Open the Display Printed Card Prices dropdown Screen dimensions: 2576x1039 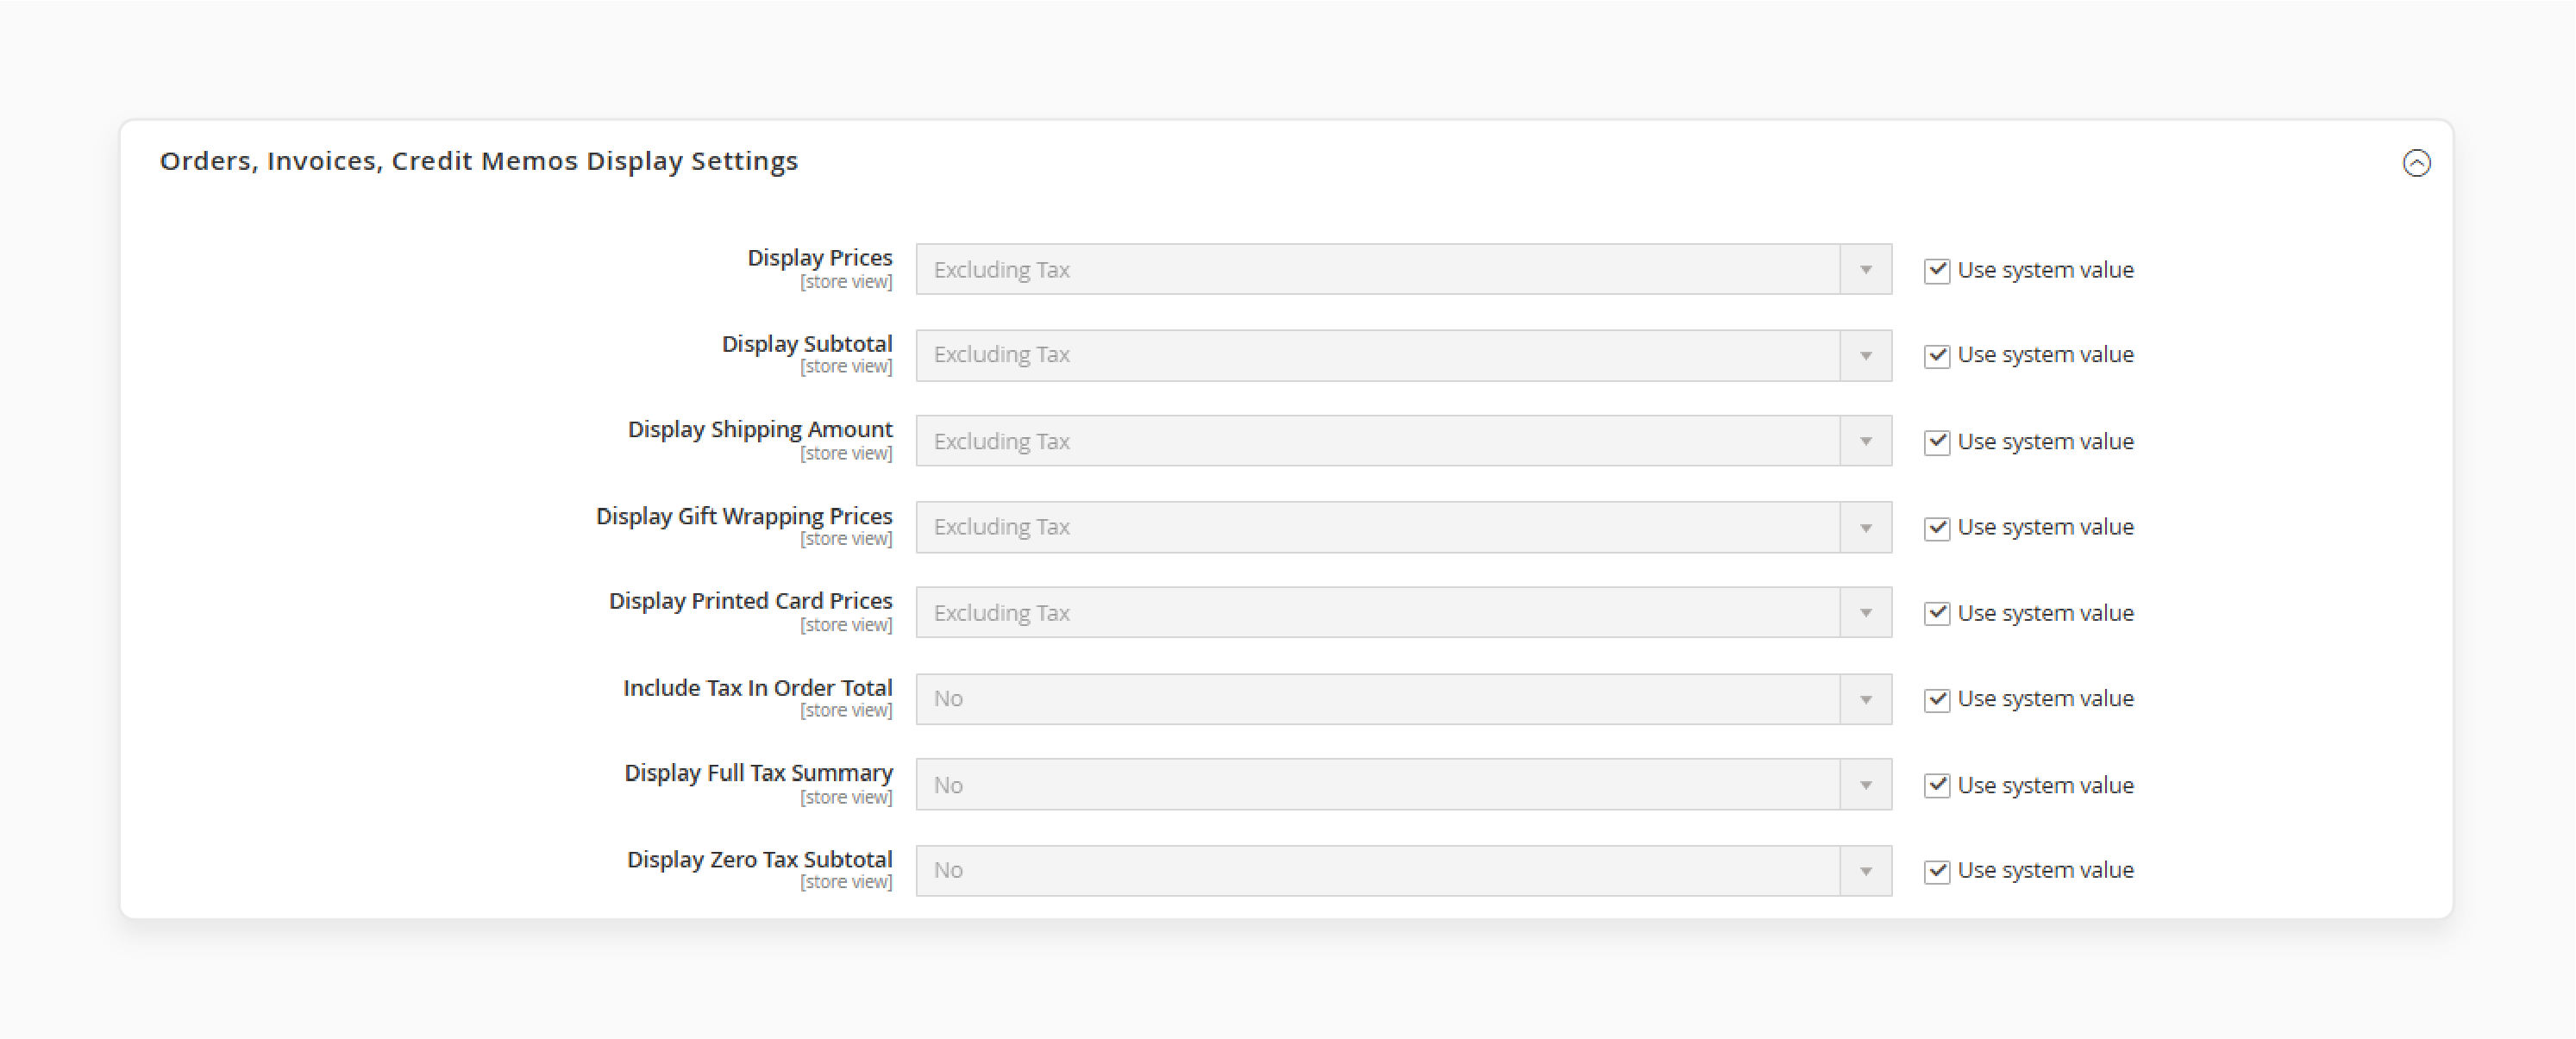point(1403,612)
